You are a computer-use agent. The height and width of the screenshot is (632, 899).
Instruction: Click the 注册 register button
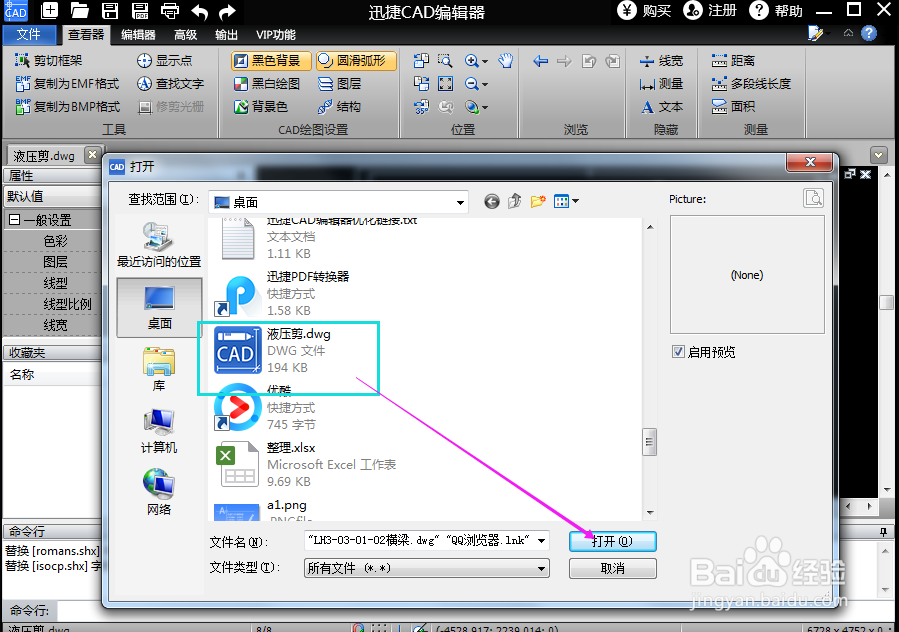710,10
